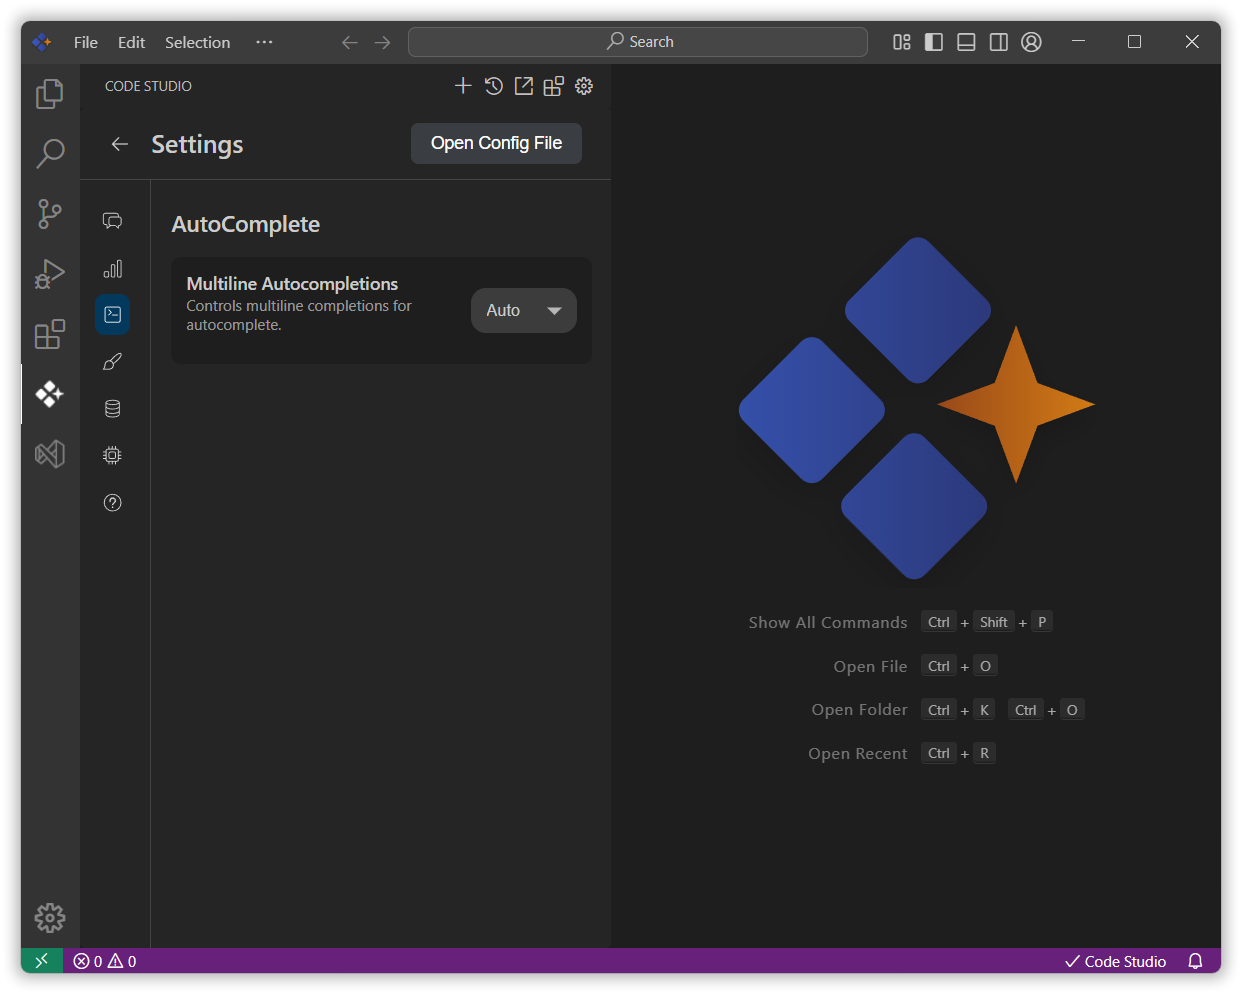Open the Customize Layout control
Screen dimensions: 1242x994
click(902, 42)
